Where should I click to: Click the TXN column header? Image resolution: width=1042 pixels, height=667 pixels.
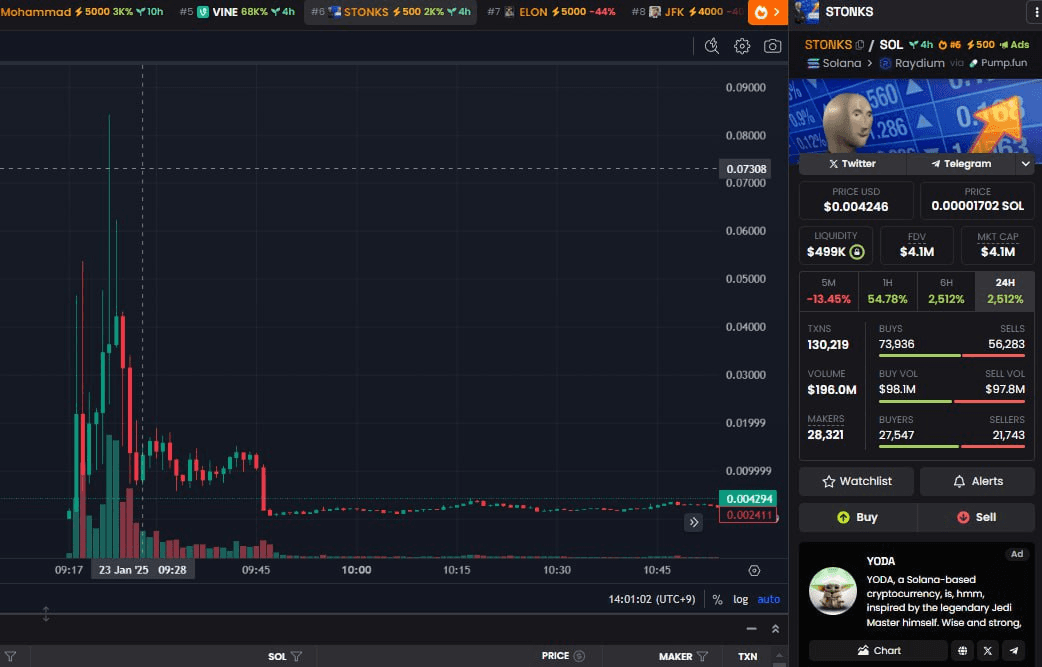pos(747,656)
